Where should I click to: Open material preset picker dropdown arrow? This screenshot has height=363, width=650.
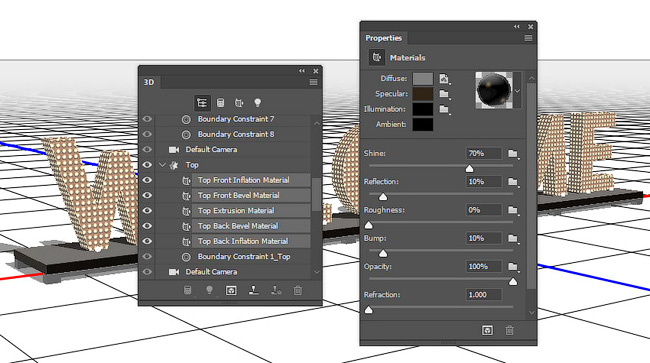[517, 91]
